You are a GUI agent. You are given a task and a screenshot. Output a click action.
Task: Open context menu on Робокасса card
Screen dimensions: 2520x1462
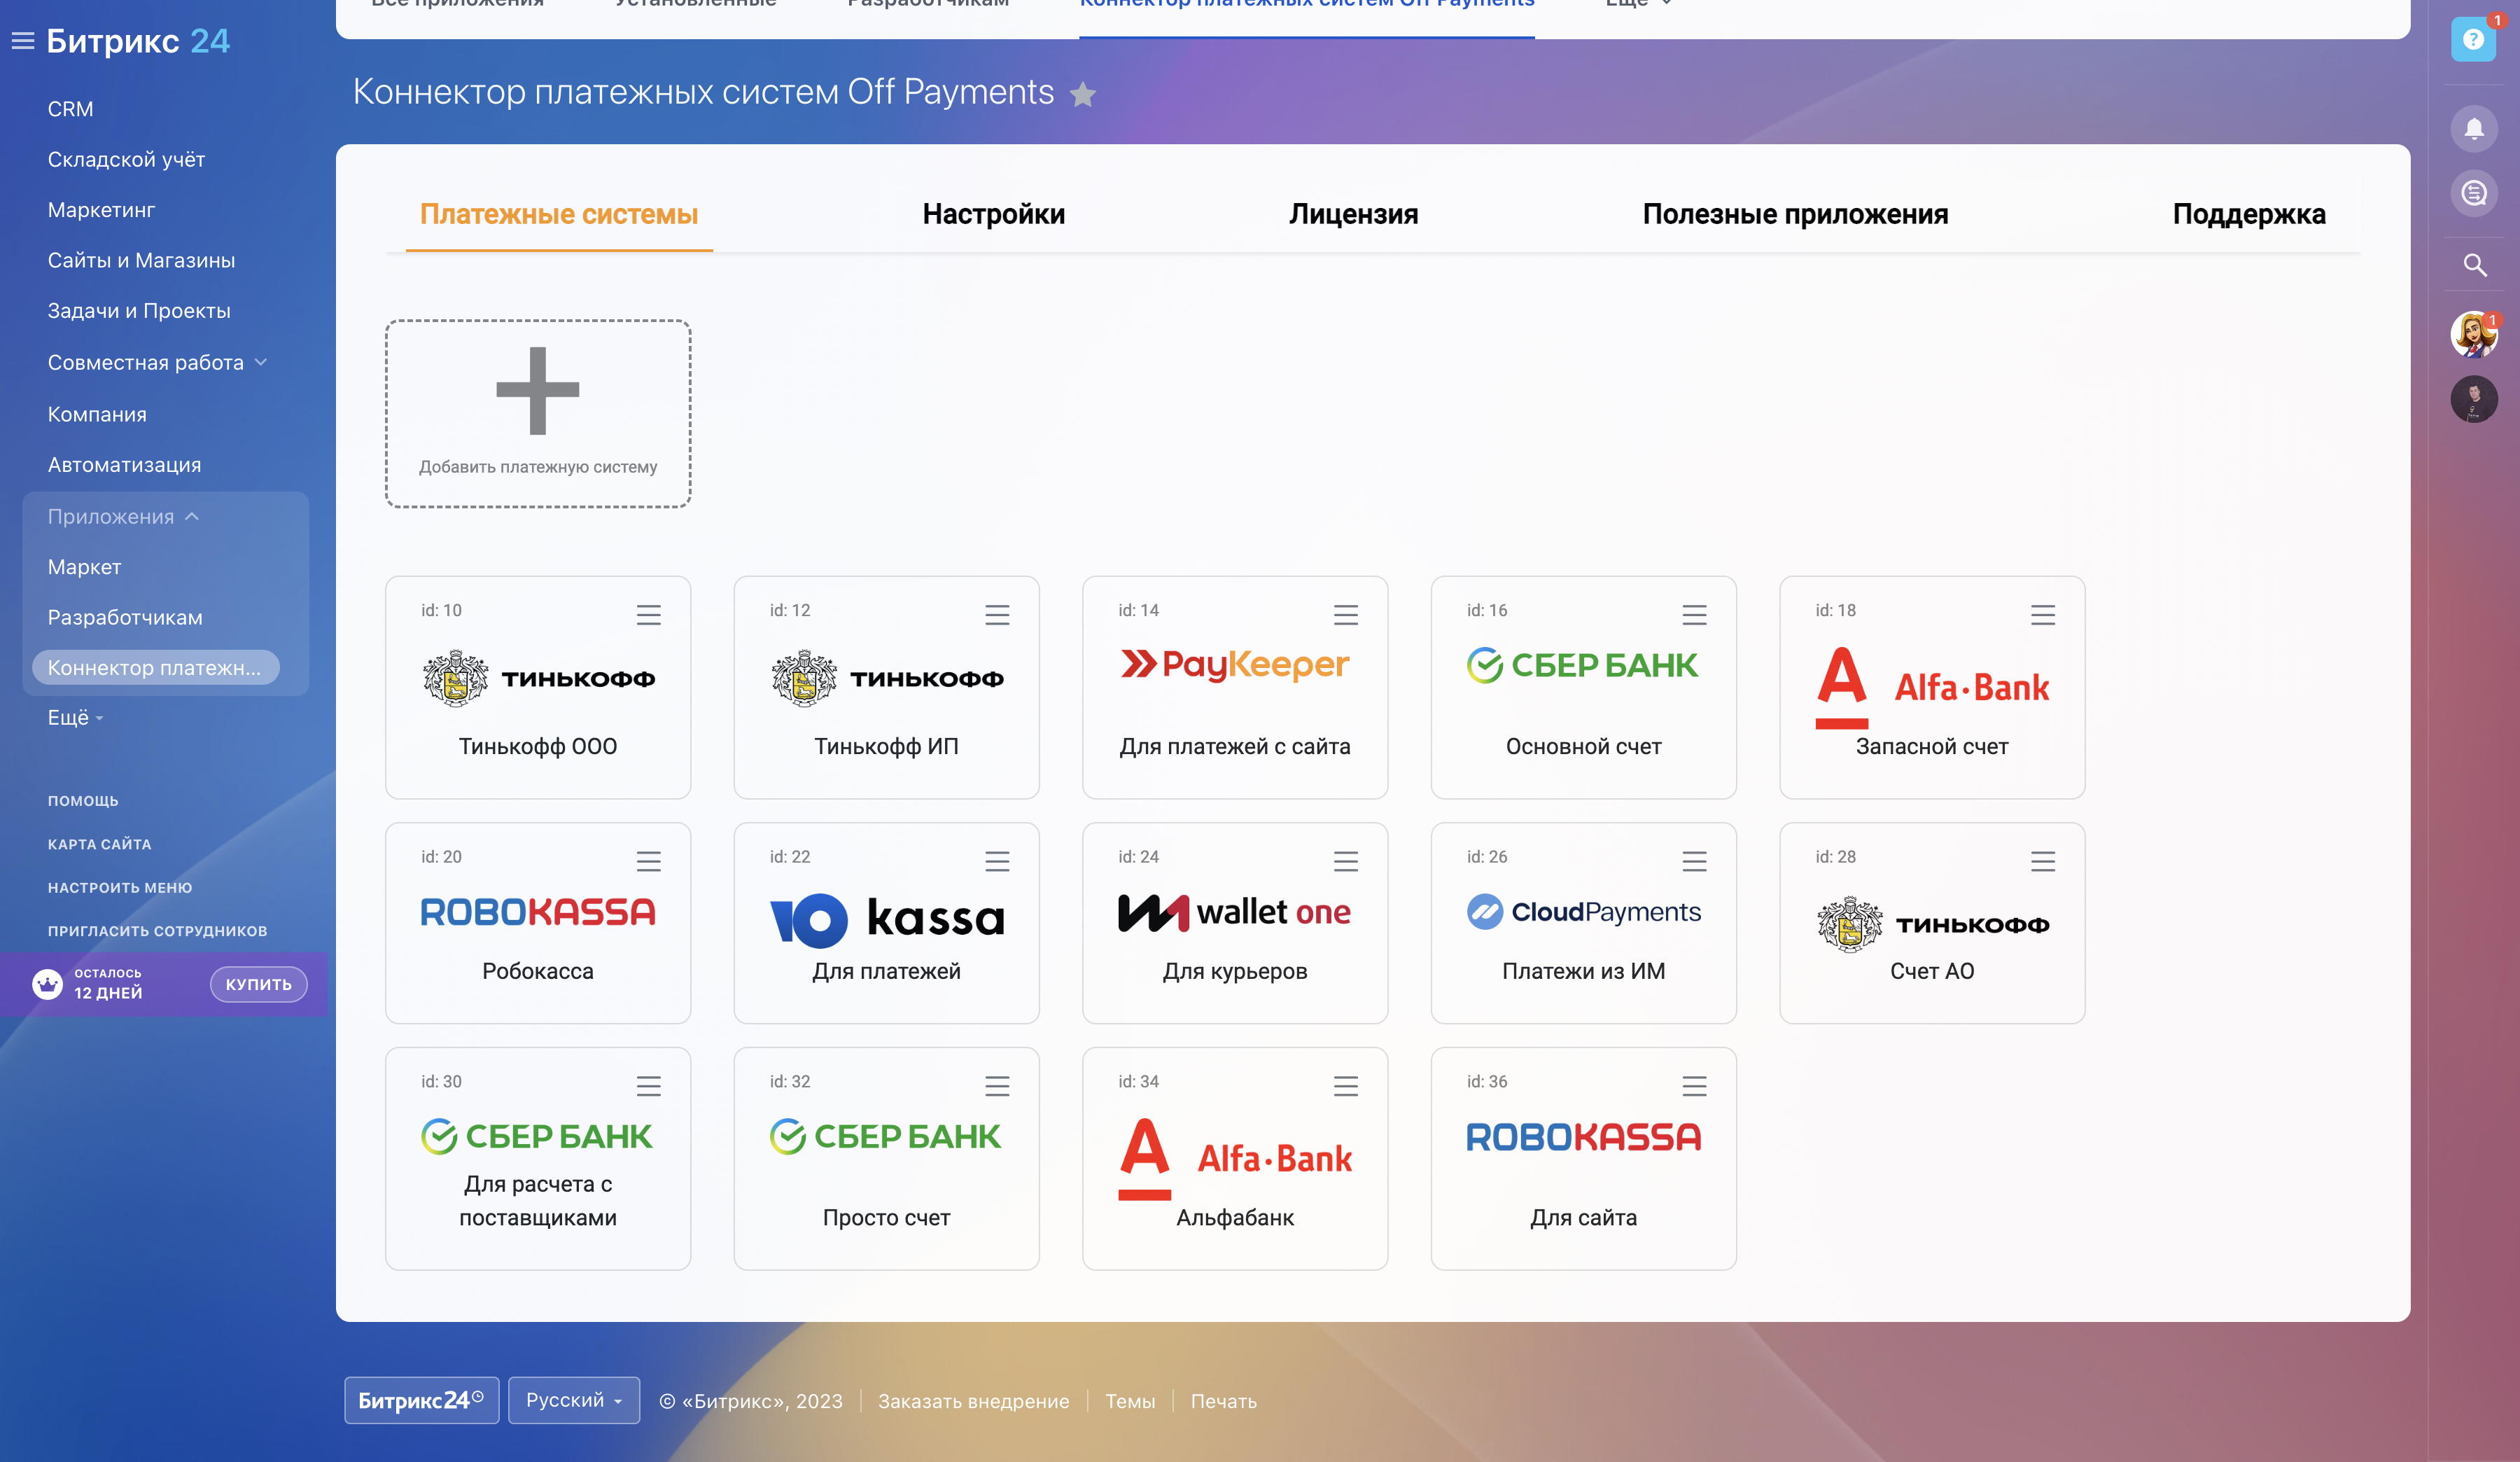649,860
